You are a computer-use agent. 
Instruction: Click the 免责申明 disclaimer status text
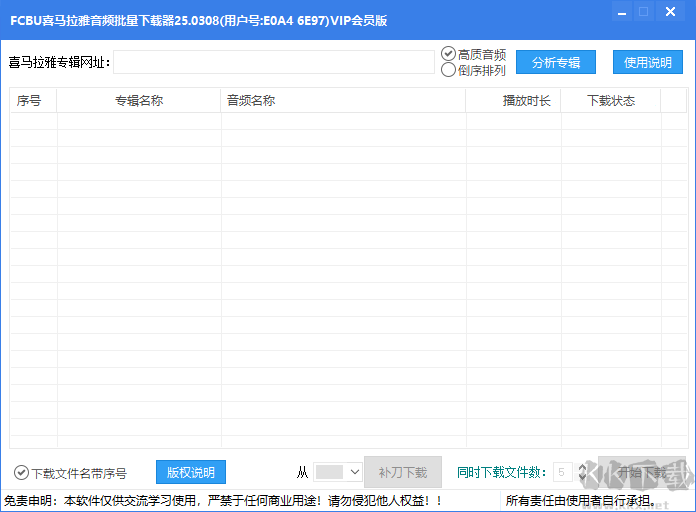[223, 501]
